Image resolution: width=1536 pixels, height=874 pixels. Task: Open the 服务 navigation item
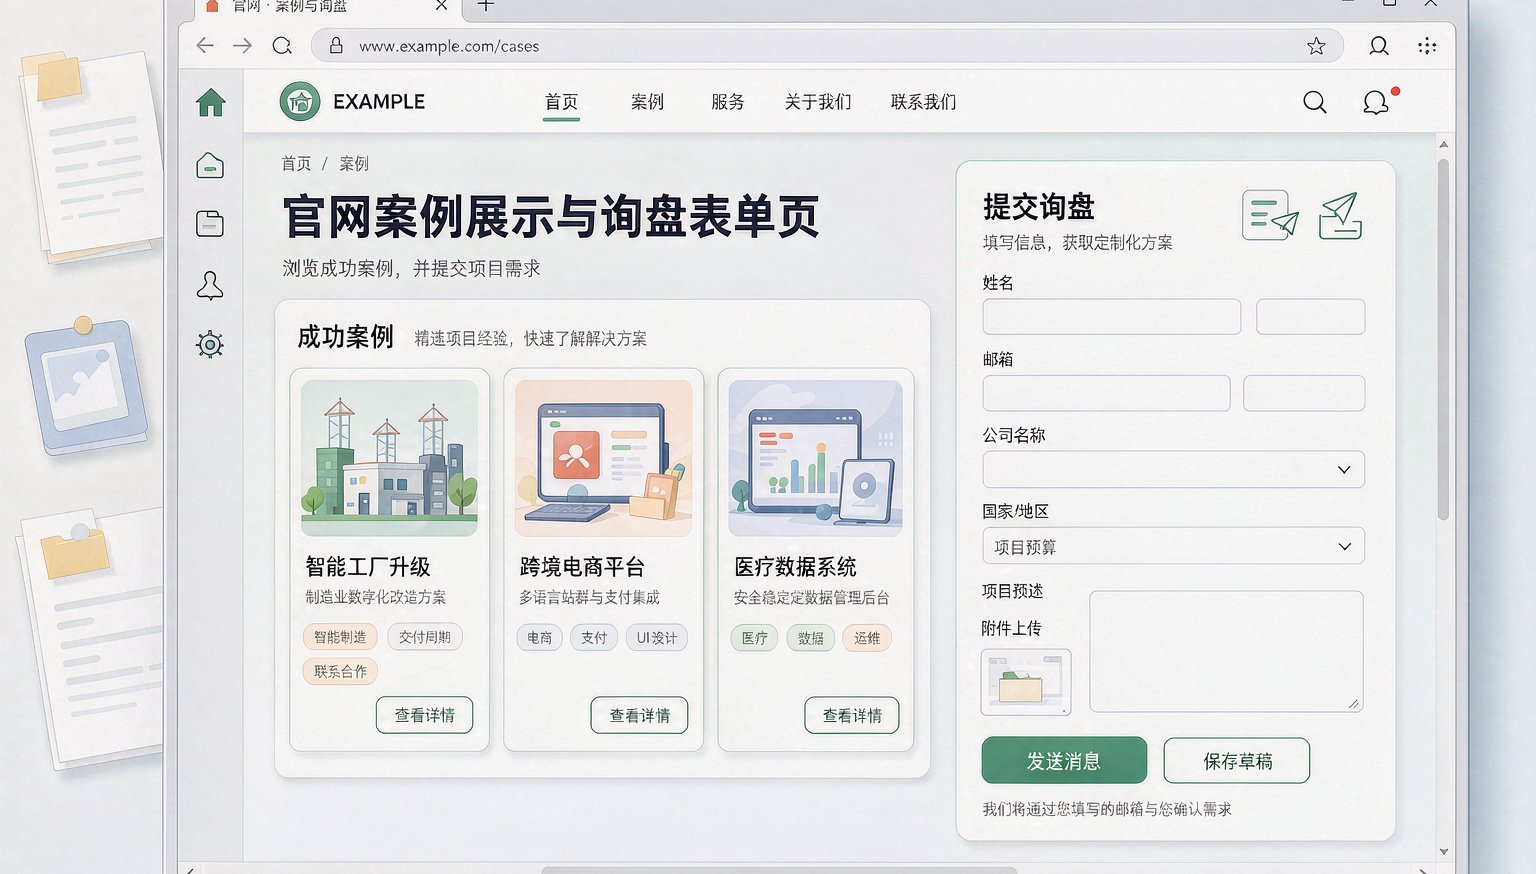pyautogui.click(x=727, y=102)
